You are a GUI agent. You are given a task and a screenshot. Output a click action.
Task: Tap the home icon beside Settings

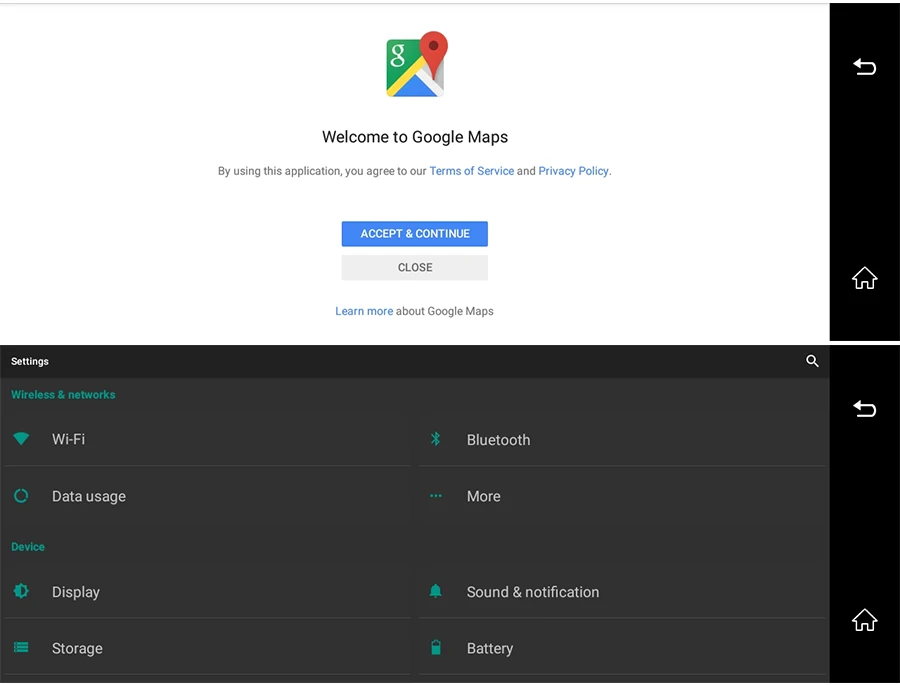(864, 620)
